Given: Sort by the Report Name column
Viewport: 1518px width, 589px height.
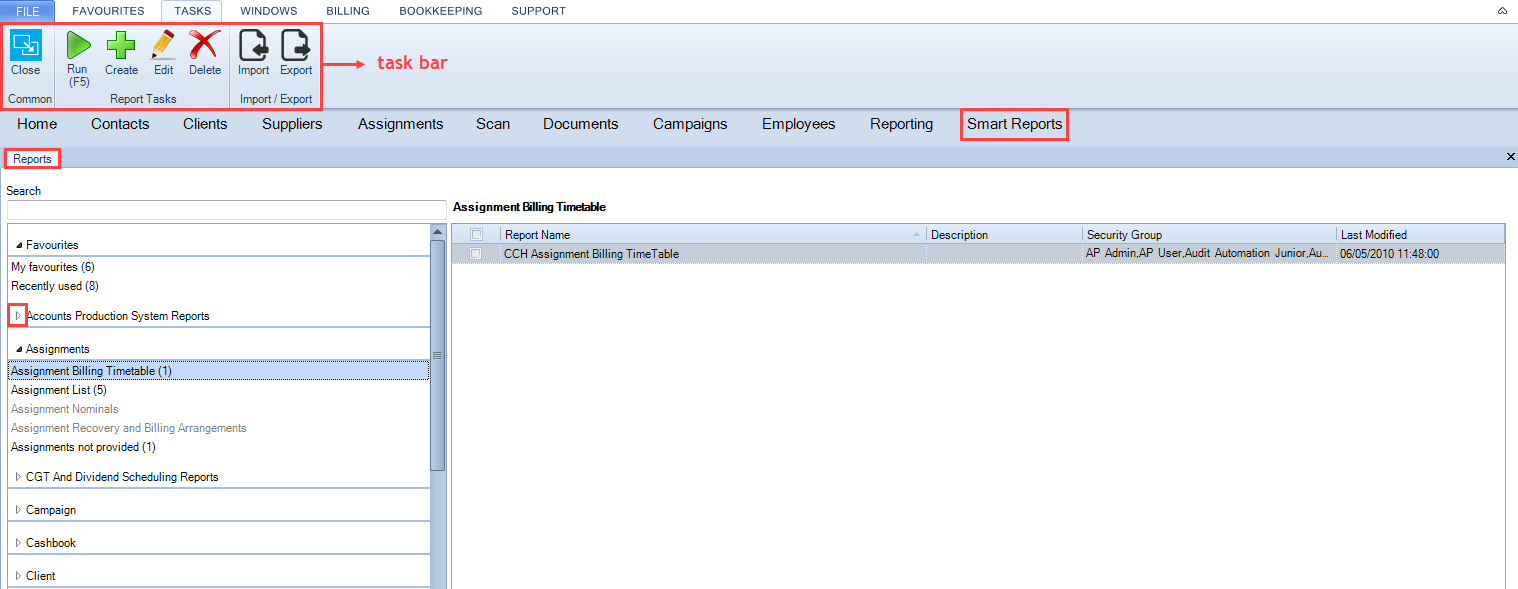Looking at the screenshot, I should coord(713,235).
